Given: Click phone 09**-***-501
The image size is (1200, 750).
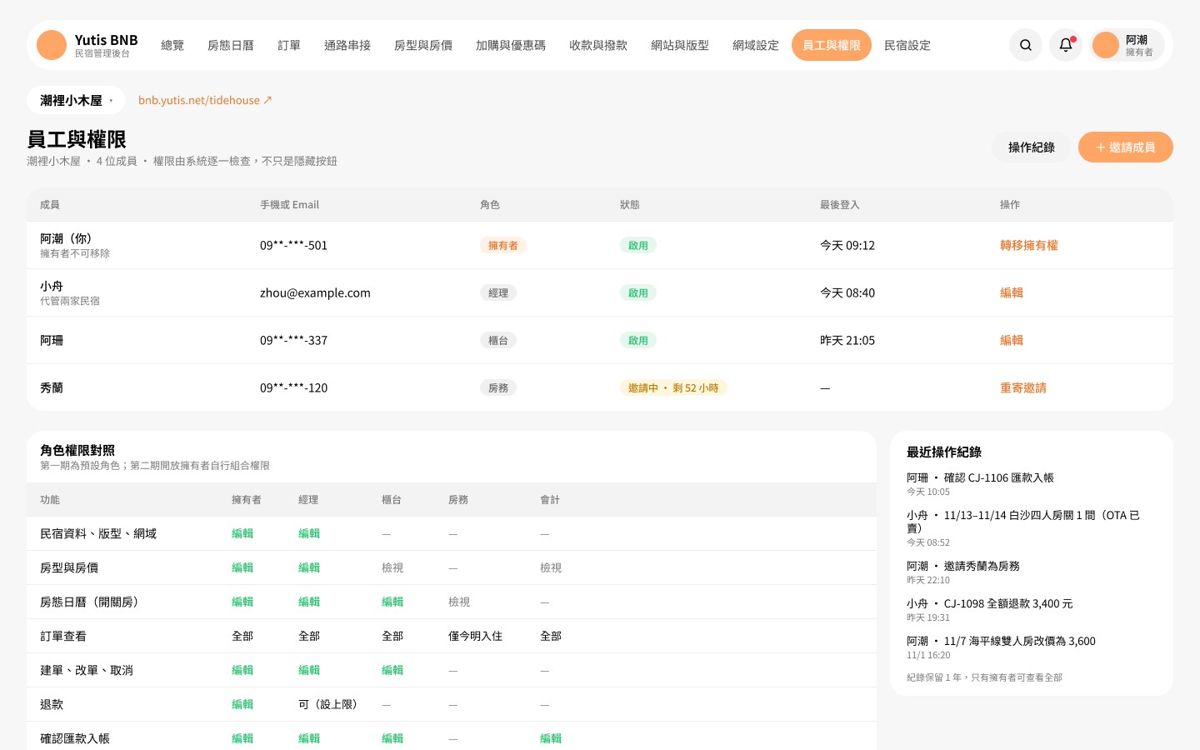Looking at the screenshot, I should coord(294,245).
